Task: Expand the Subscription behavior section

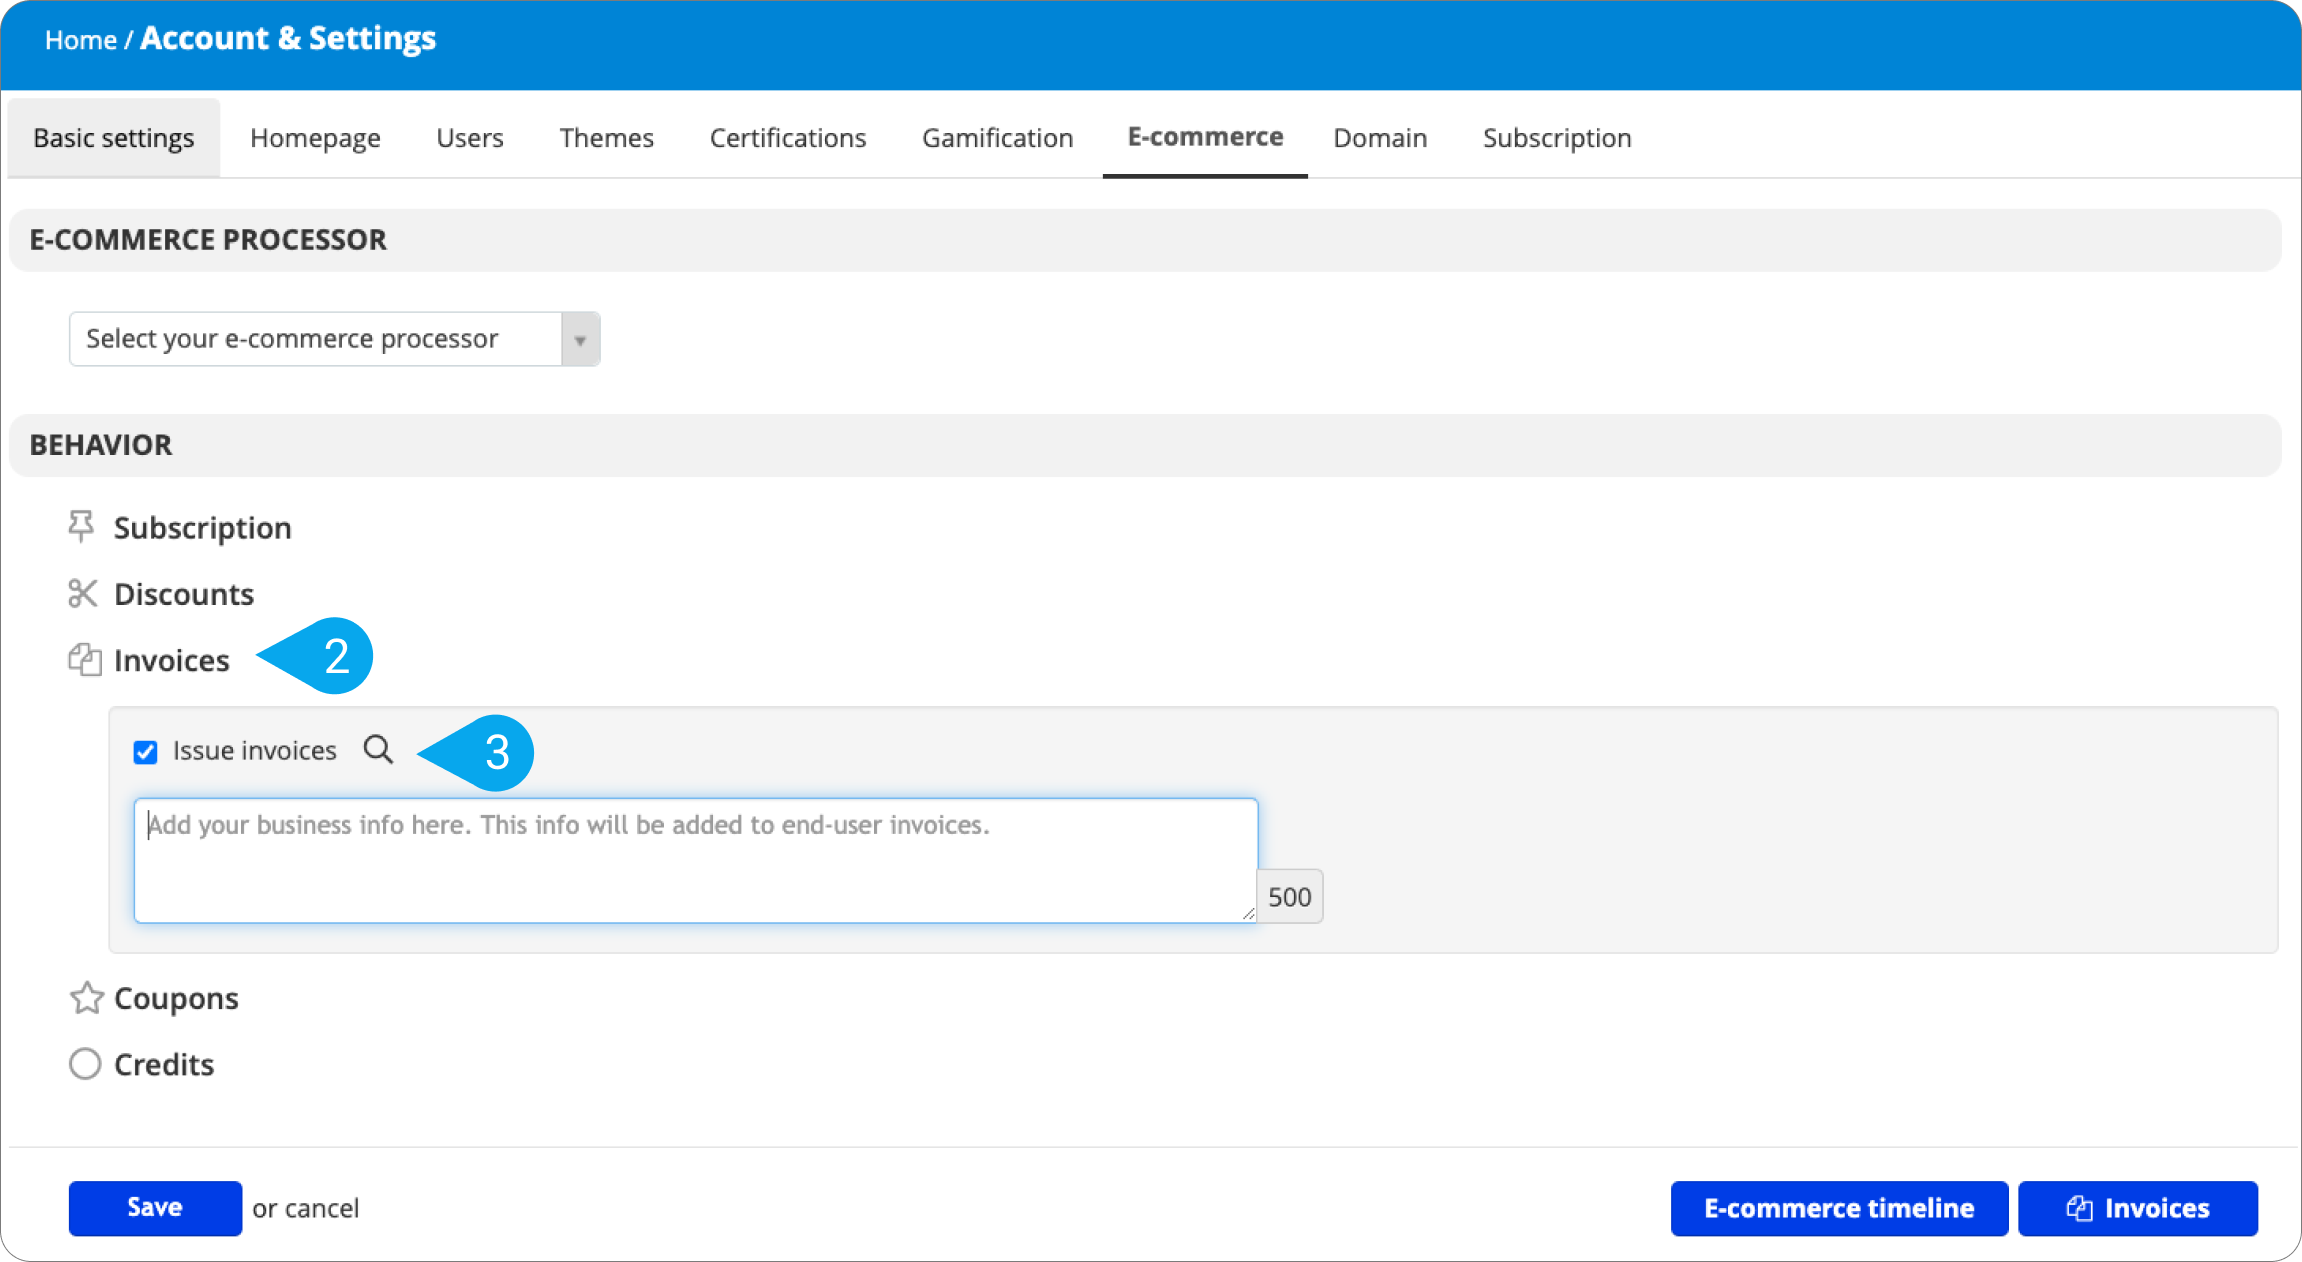Action: click(x=202, y=527)
